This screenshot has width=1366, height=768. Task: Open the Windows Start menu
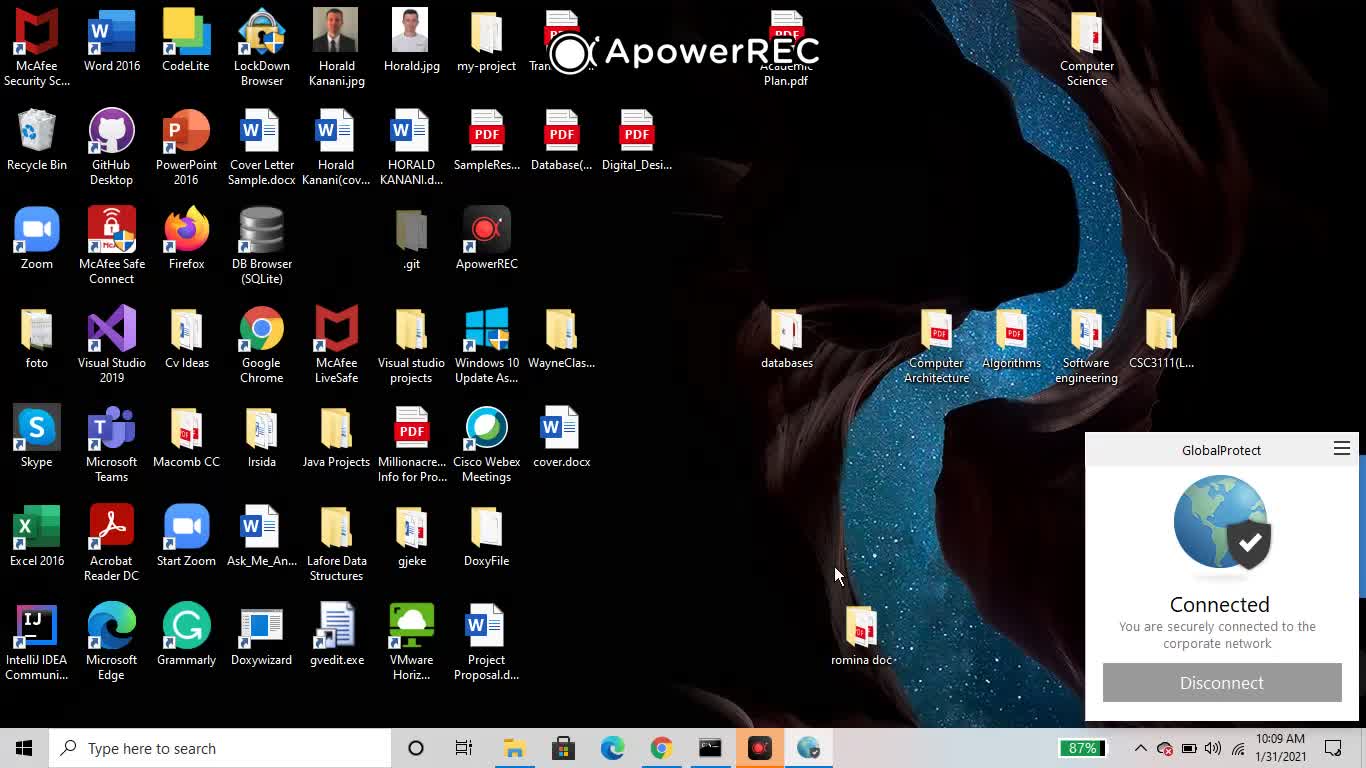coord(24,748)
